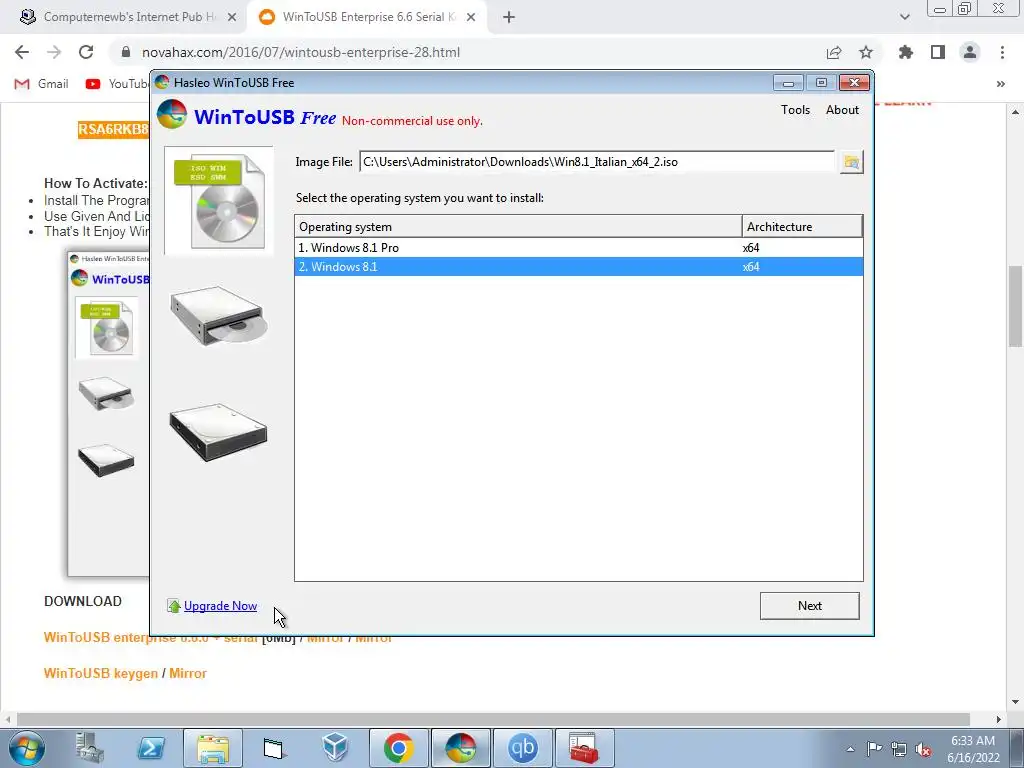Click the Next button

click(810, 606)
